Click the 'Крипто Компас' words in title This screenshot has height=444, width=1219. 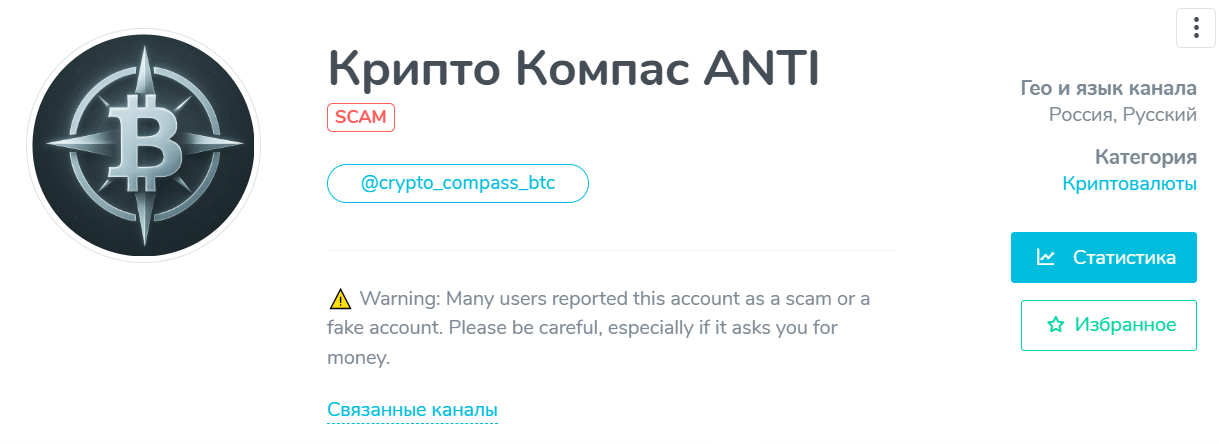click(x=506, y=68)
